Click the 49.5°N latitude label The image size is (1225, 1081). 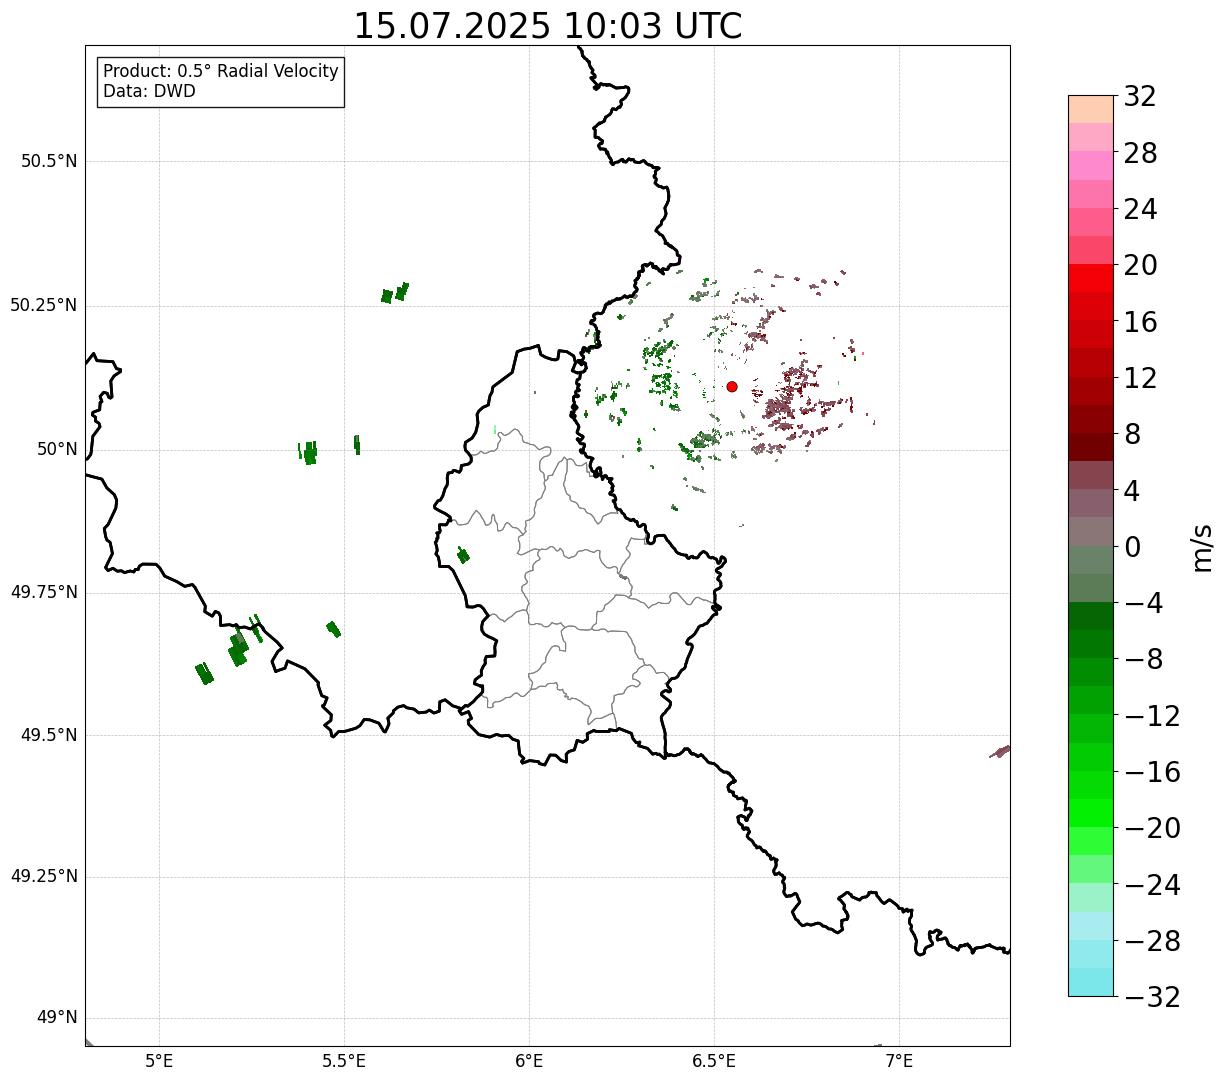pyautogui.click(x=49, y=735)
